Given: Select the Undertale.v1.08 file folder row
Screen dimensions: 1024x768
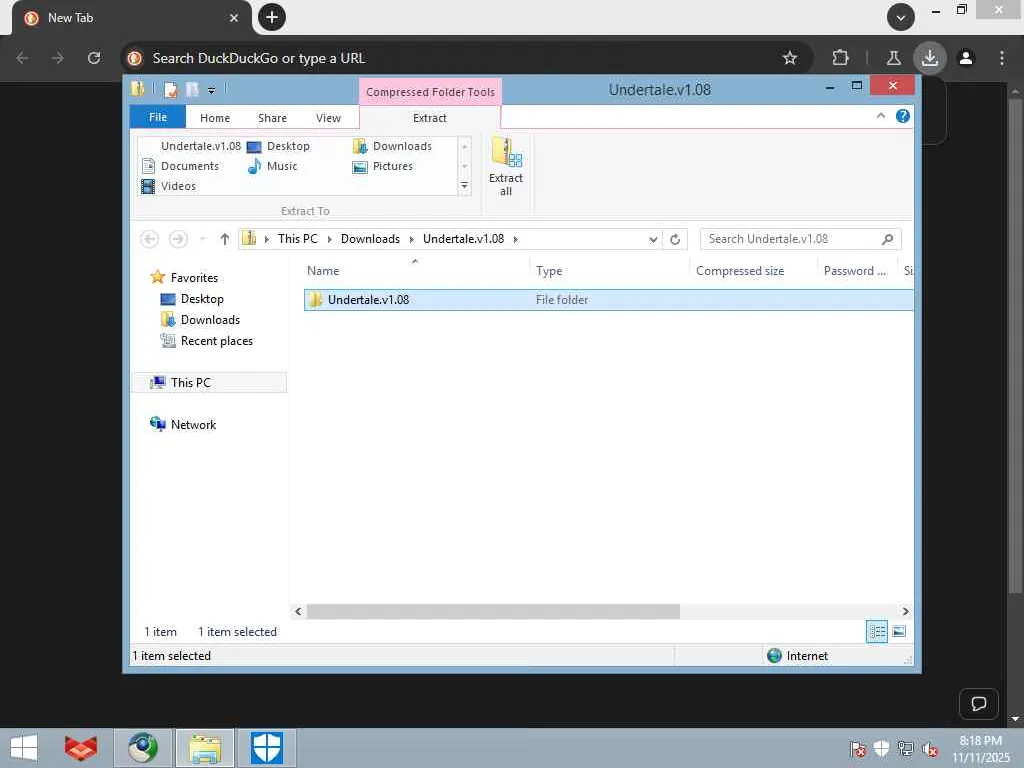Looking at the screenshot, I should point(608,300).
